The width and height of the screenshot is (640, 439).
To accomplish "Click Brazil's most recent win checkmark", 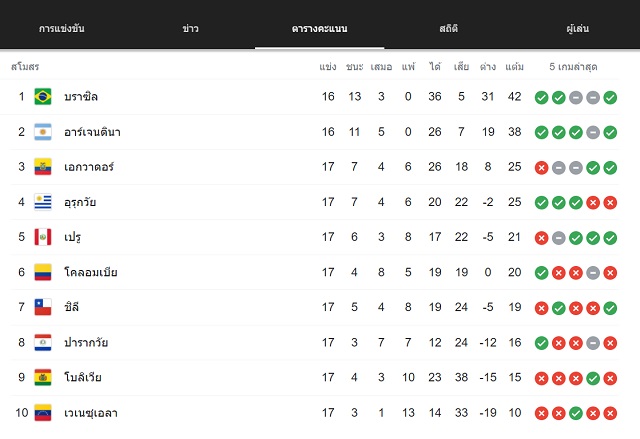I will point(610,98).
